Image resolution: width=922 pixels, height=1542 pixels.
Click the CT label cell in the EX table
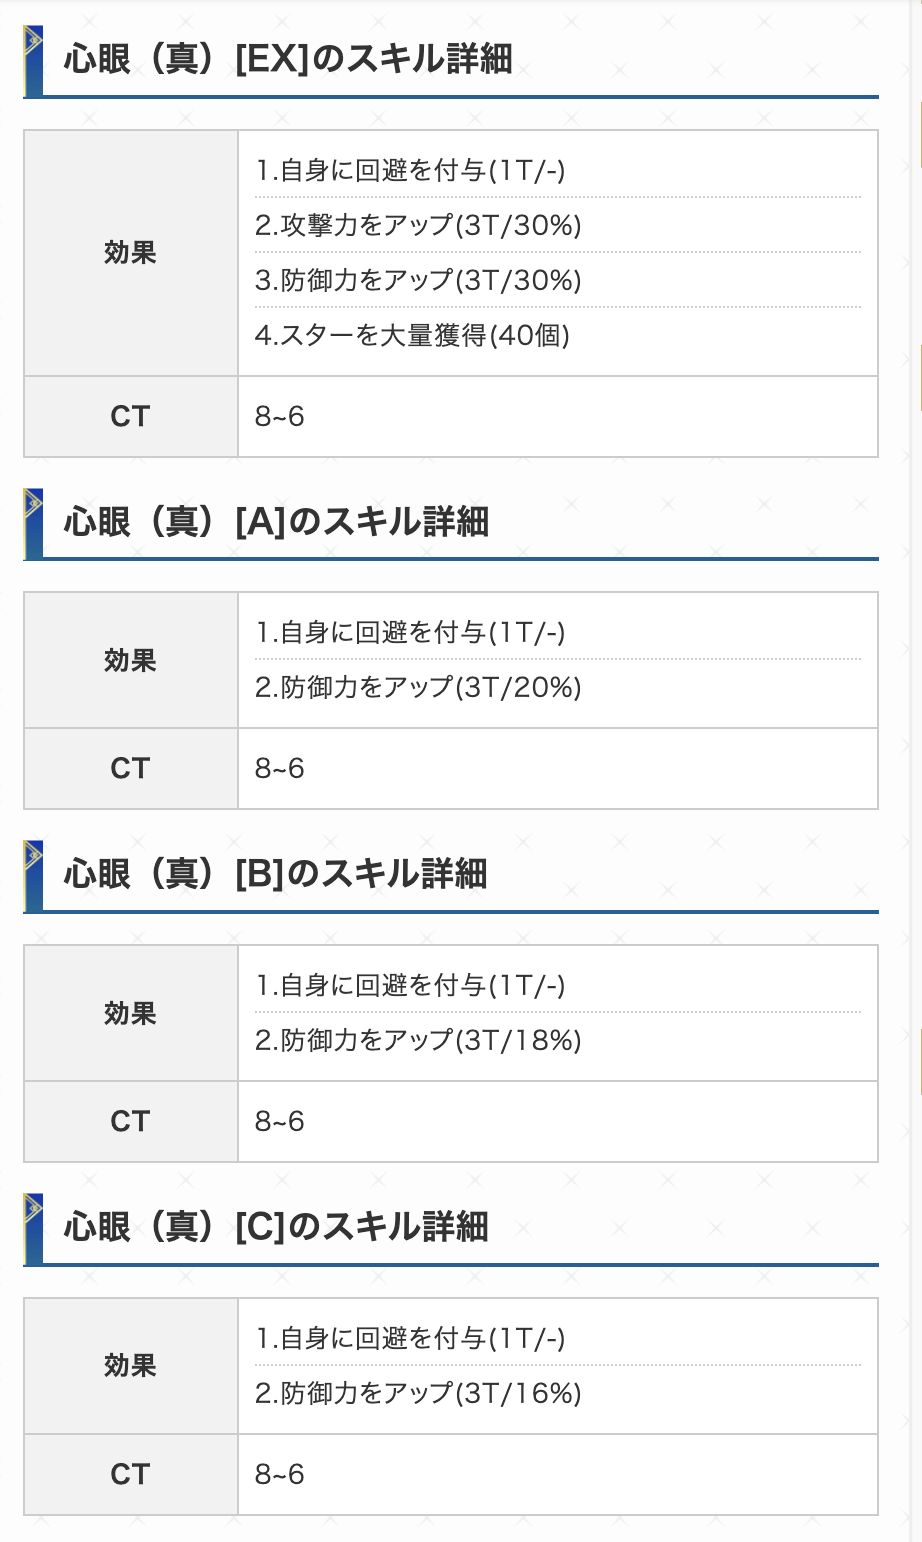(x=131, y=416)
